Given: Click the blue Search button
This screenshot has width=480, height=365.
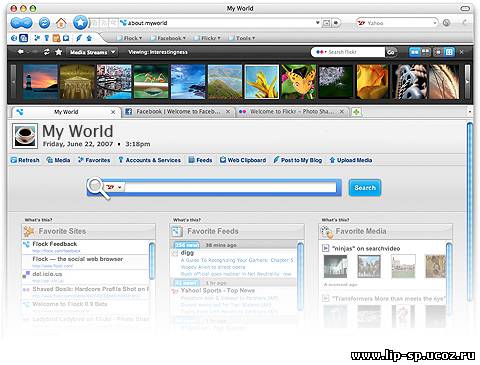Looking at the screenshot, I should pyautogui.click(x=365, y=188).
